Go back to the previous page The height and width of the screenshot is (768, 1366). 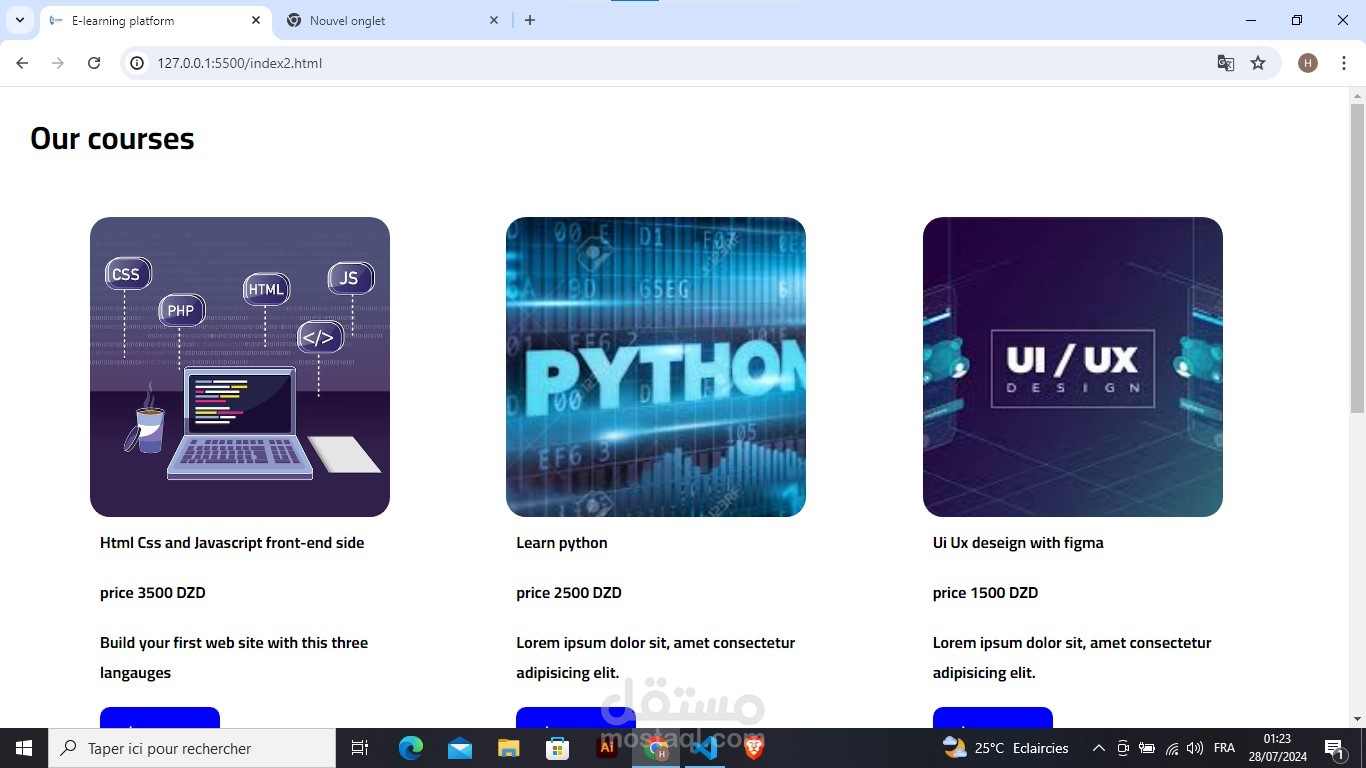coord(22,63)
